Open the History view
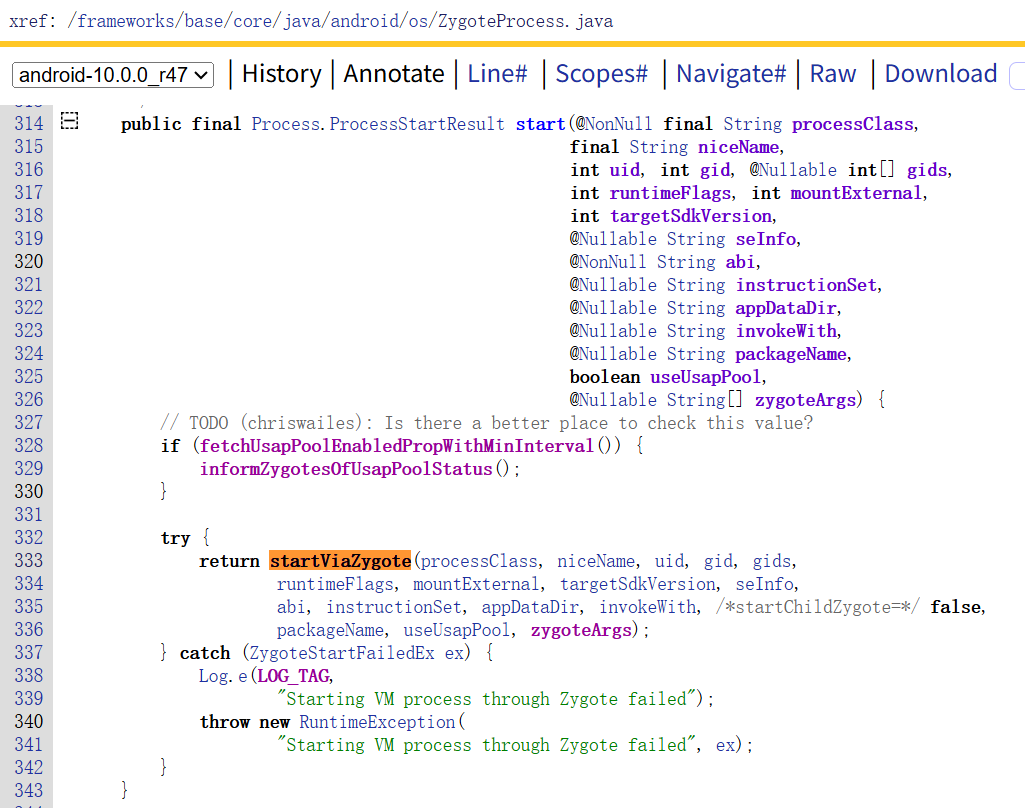This screenshot has height=808, width=1025. (x=282, y=74)
